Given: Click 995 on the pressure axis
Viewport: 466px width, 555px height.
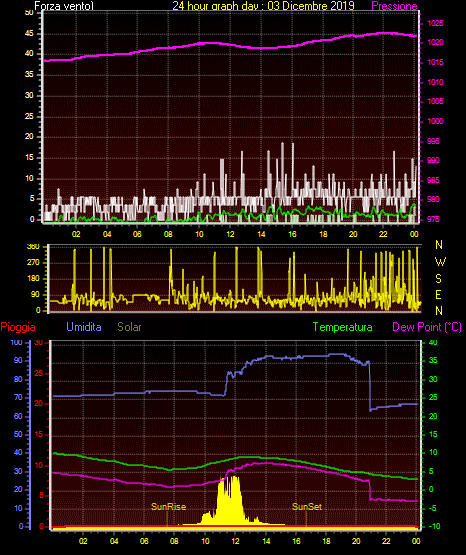Looking at the screenshot, I should click(433, 141).
